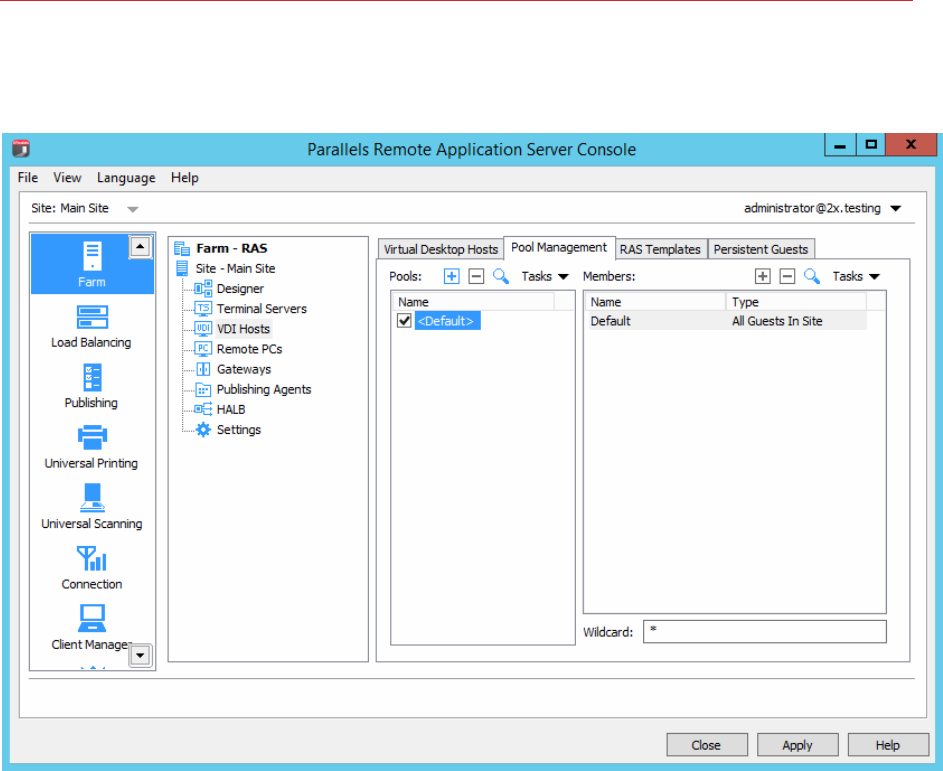This screenshot has width=943, height=771.
Task: Open the Pools Tasks dropdown
Action: click(x=545, y=277)
